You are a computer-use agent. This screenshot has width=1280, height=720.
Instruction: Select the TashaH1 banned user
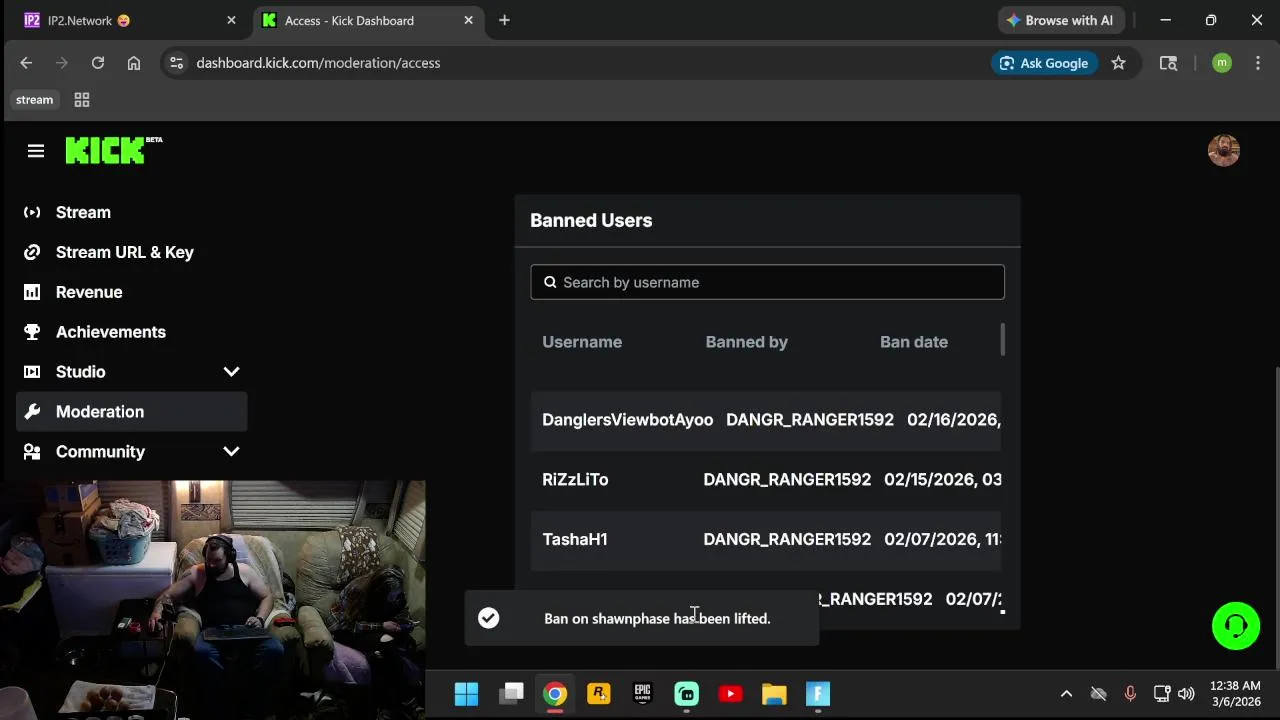575,540
